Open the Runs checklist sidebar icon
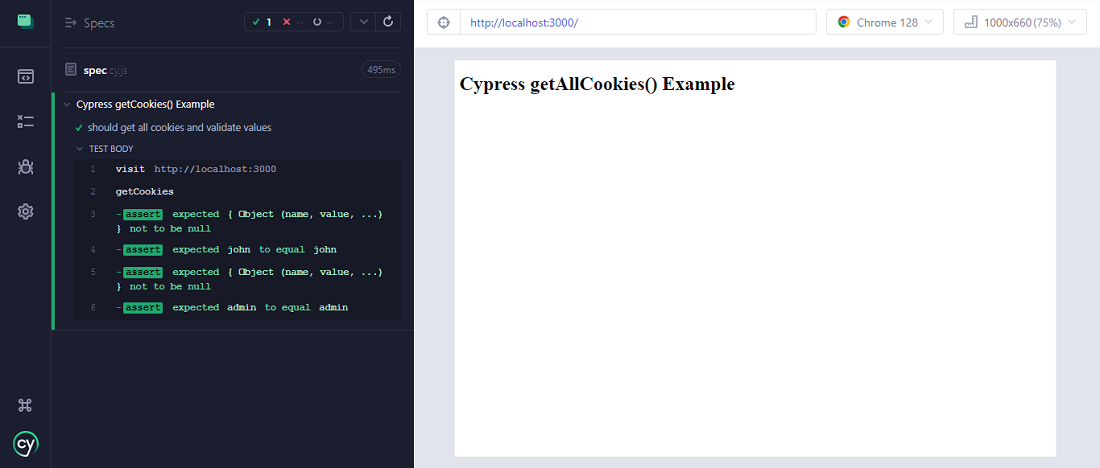Screen dimensions: 1100x468 25,121
